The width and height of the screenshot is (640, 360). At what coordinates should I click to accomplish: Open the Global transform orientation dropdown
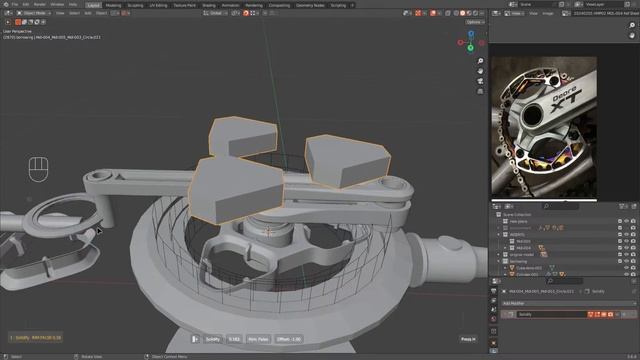[215, 13]
